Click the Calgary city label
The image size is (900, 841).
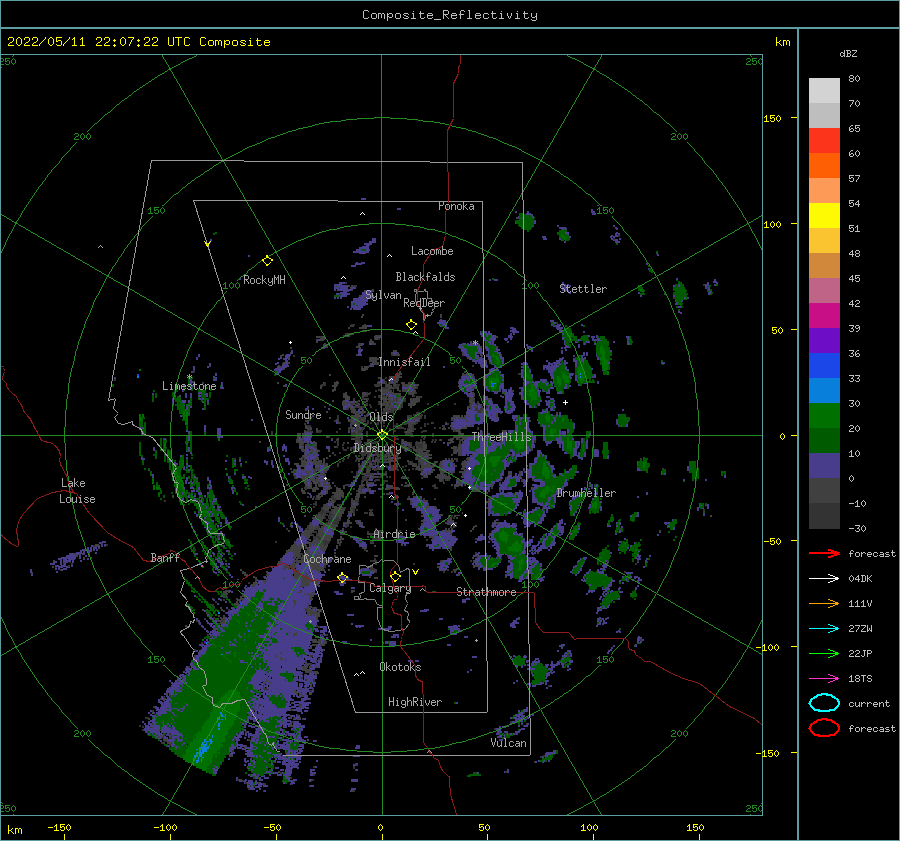(x=390, y=588)
